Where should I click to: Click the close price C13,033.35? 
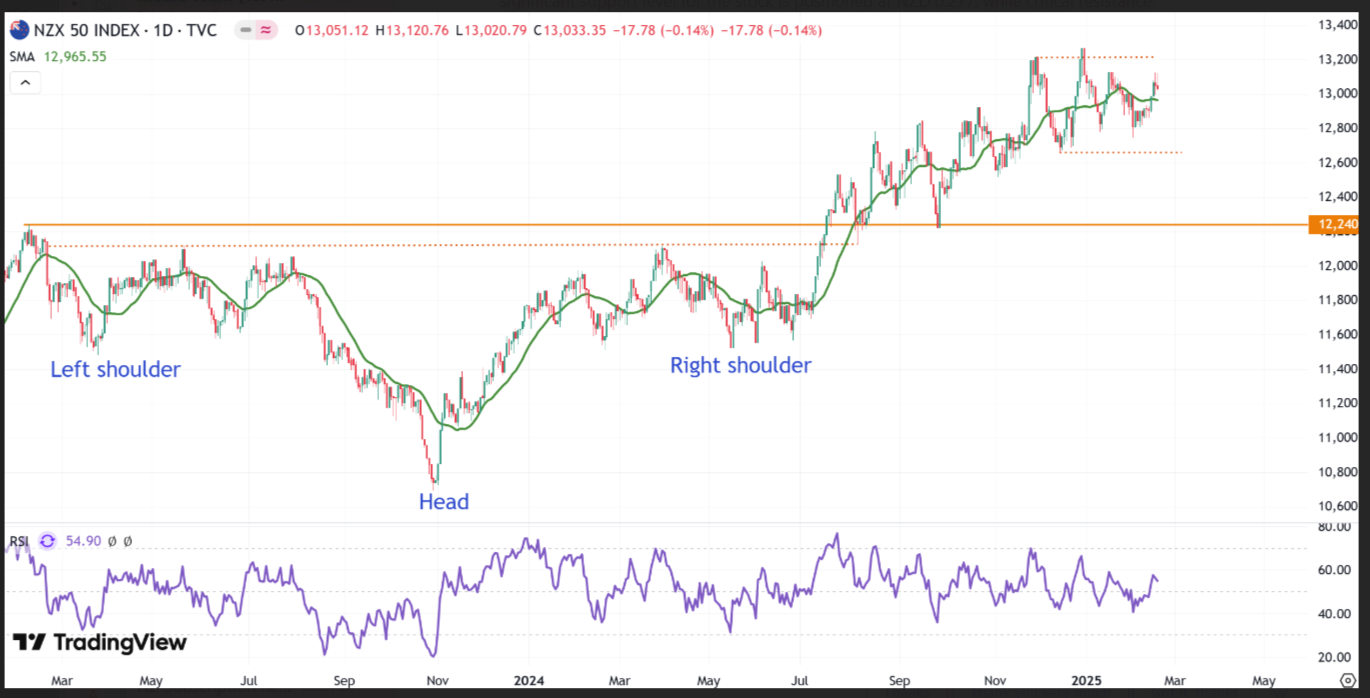[x=569, y=31]
